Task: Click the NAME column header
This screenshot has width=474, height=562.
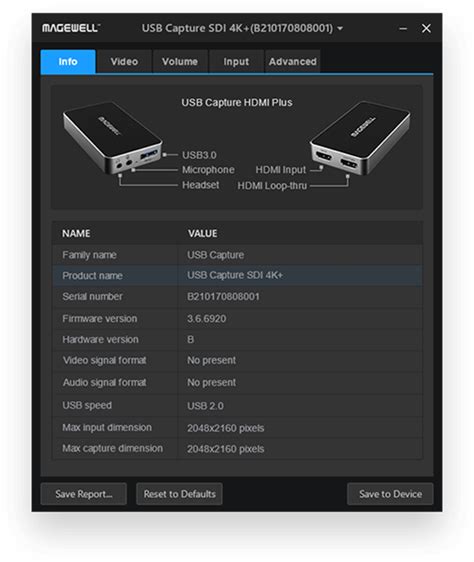Action: (x=76, y=233)
